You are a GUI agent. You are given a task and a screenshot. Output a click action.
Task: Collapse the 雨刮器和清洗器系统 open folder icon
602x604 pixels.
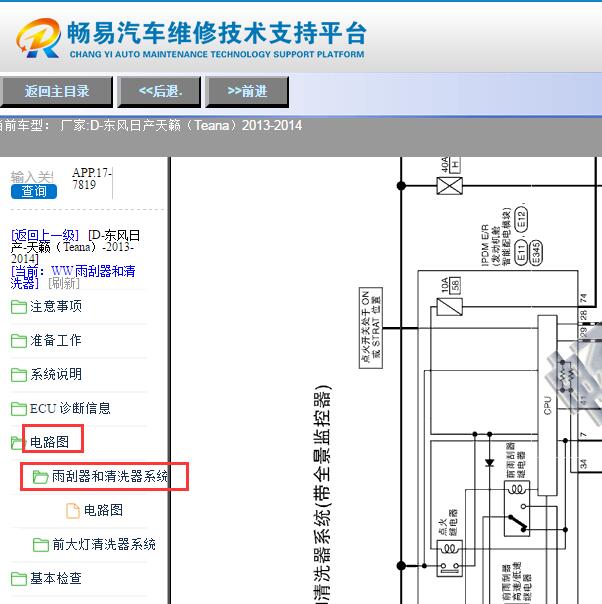pos(40,477)
